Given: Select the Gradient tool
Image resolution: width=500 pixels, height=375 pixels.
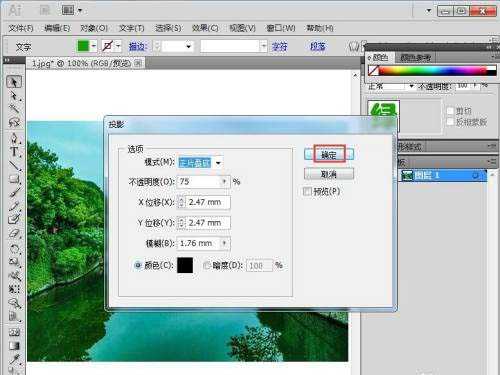Looking at the screenshot, I should coord(14,345).
